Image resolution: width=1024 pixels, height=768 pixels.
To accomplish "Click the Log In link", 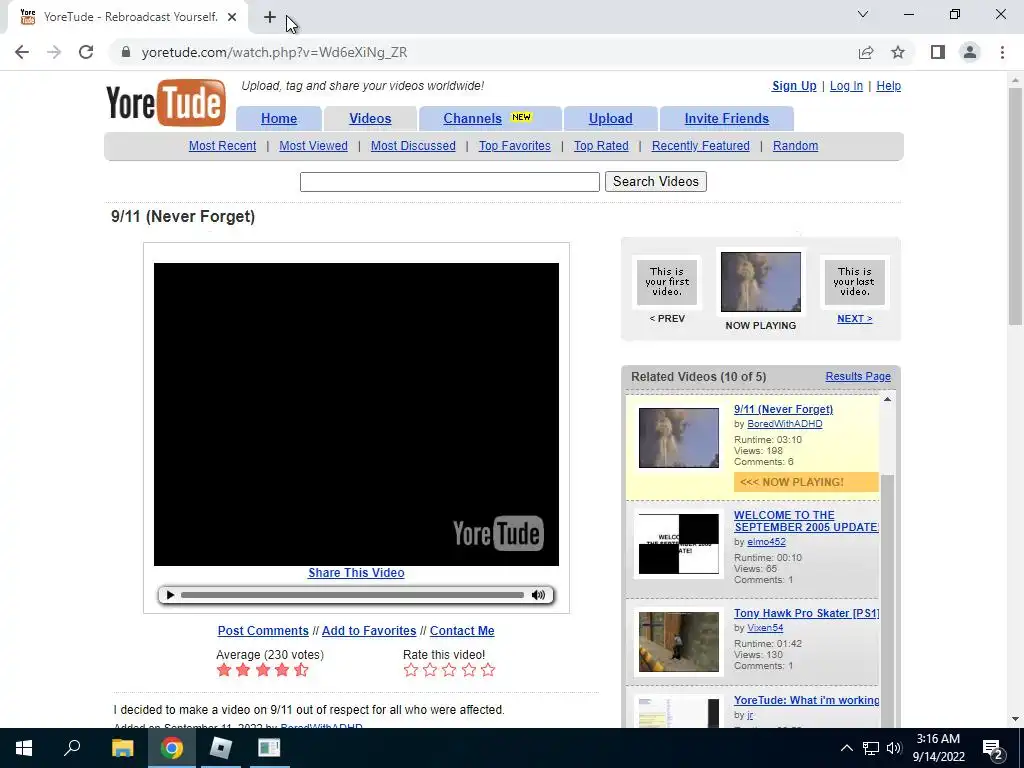I will [x=846, y=86].
